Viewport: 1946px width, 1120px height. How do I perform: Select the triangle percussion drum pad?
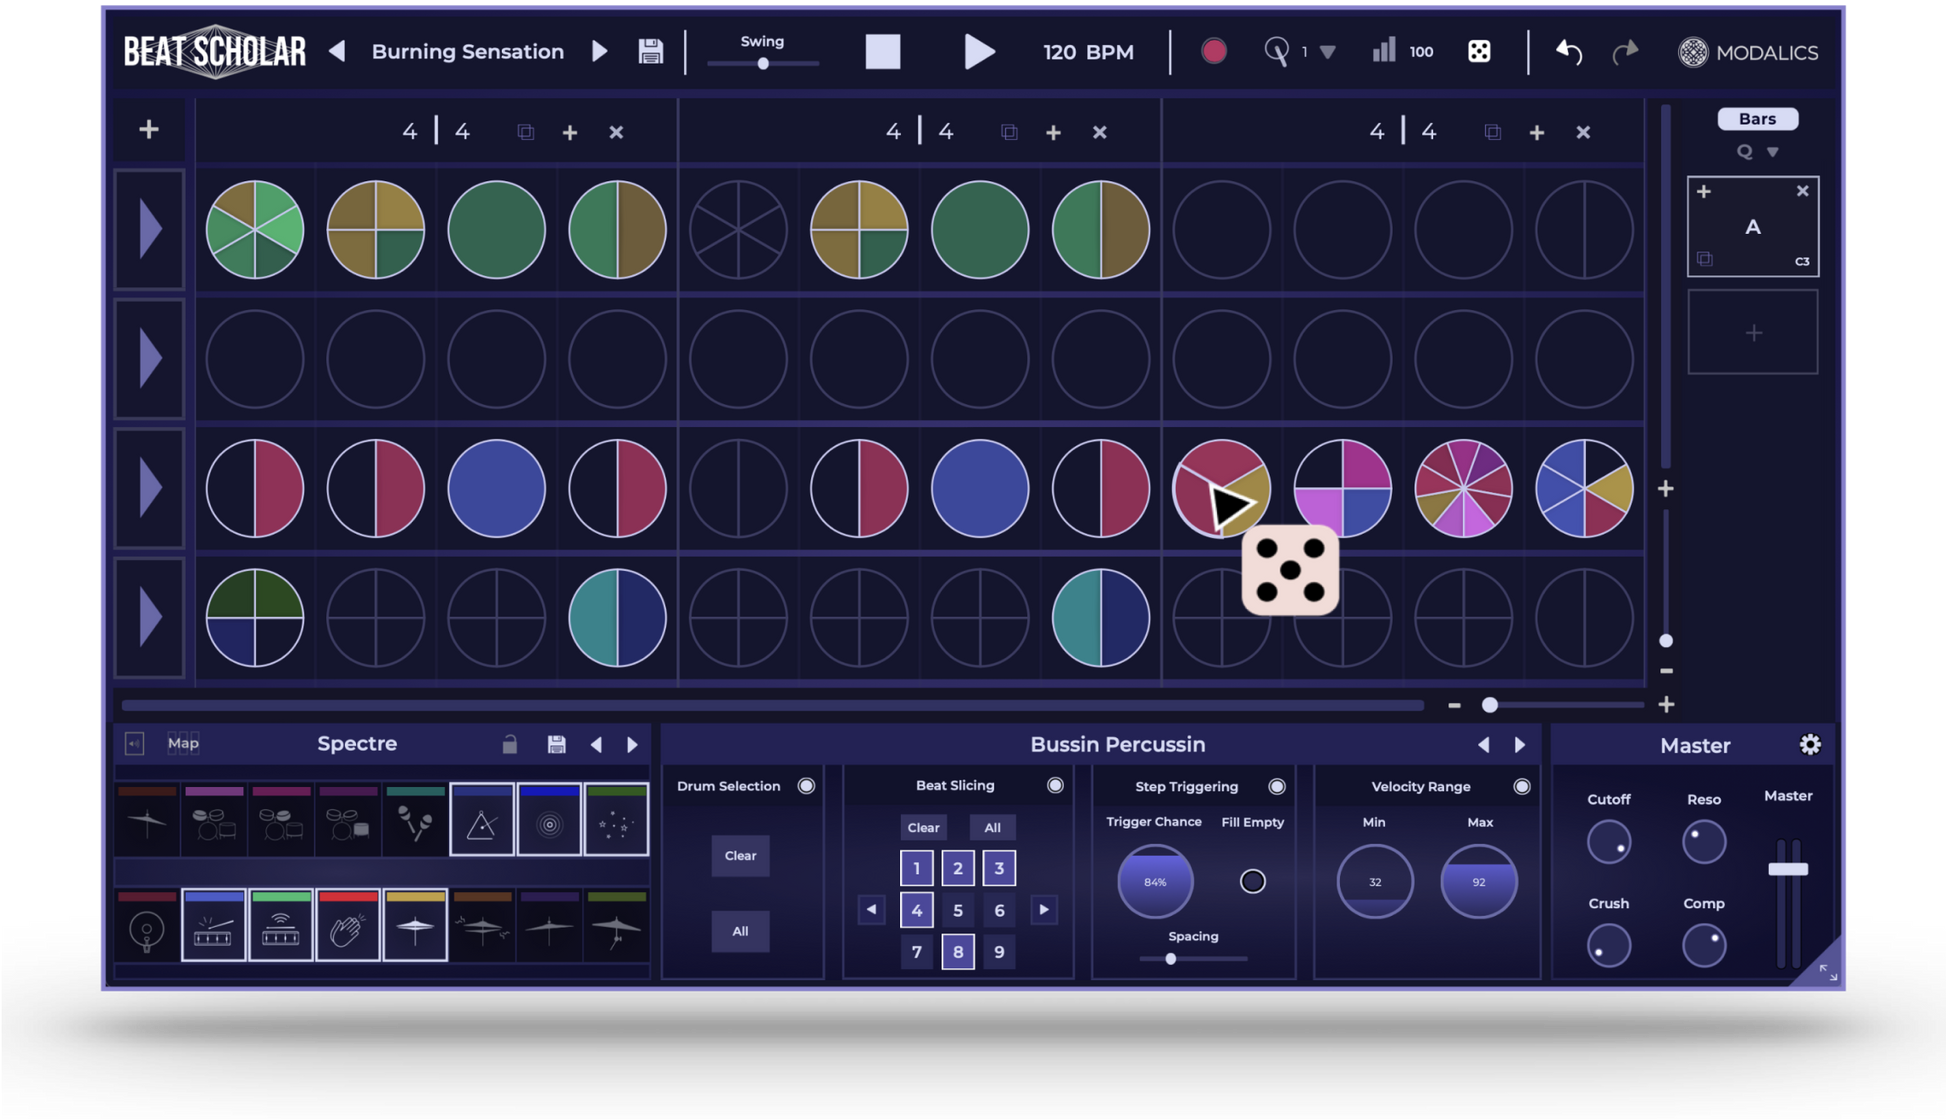pyautogui.click(x=482, y=821)
